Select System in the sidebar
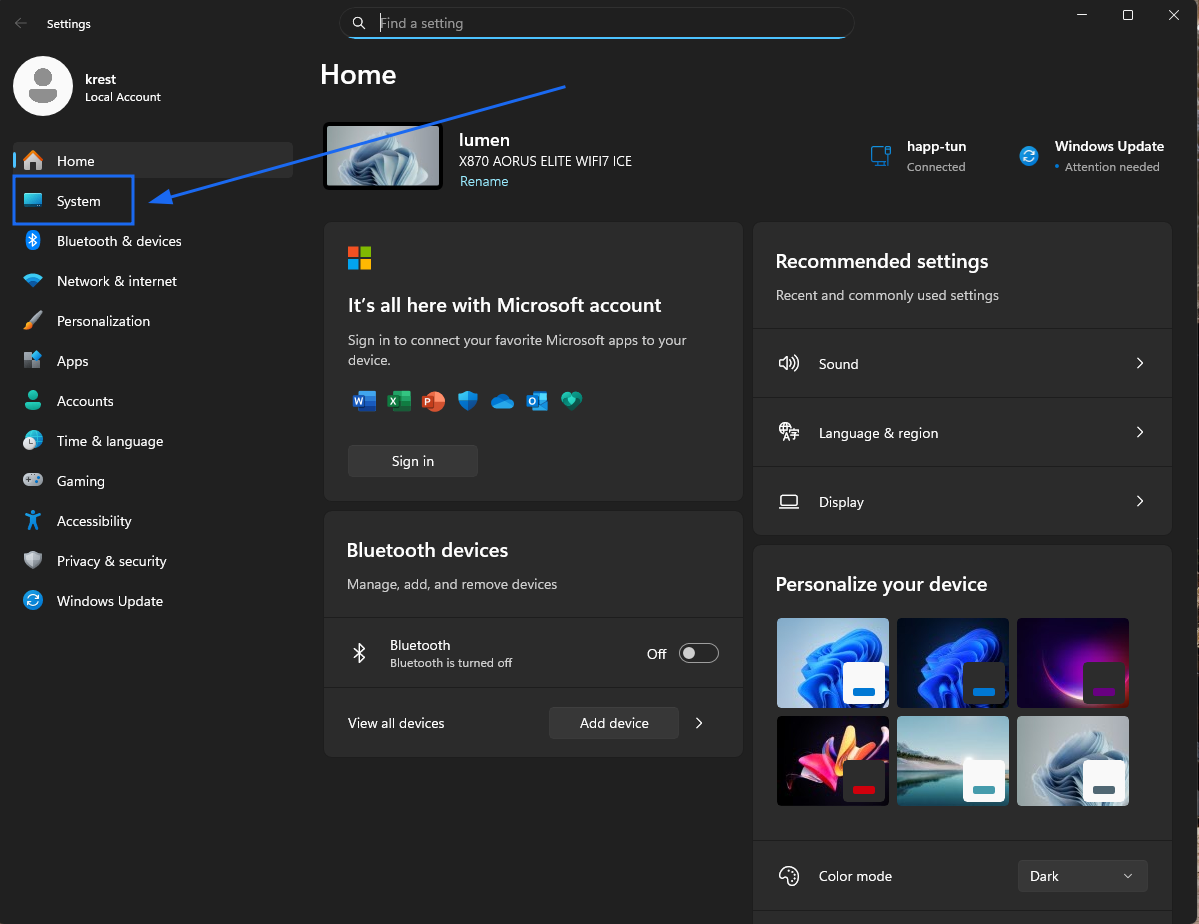This screenshot has height=924, width=1199. (x=78, y=201)
